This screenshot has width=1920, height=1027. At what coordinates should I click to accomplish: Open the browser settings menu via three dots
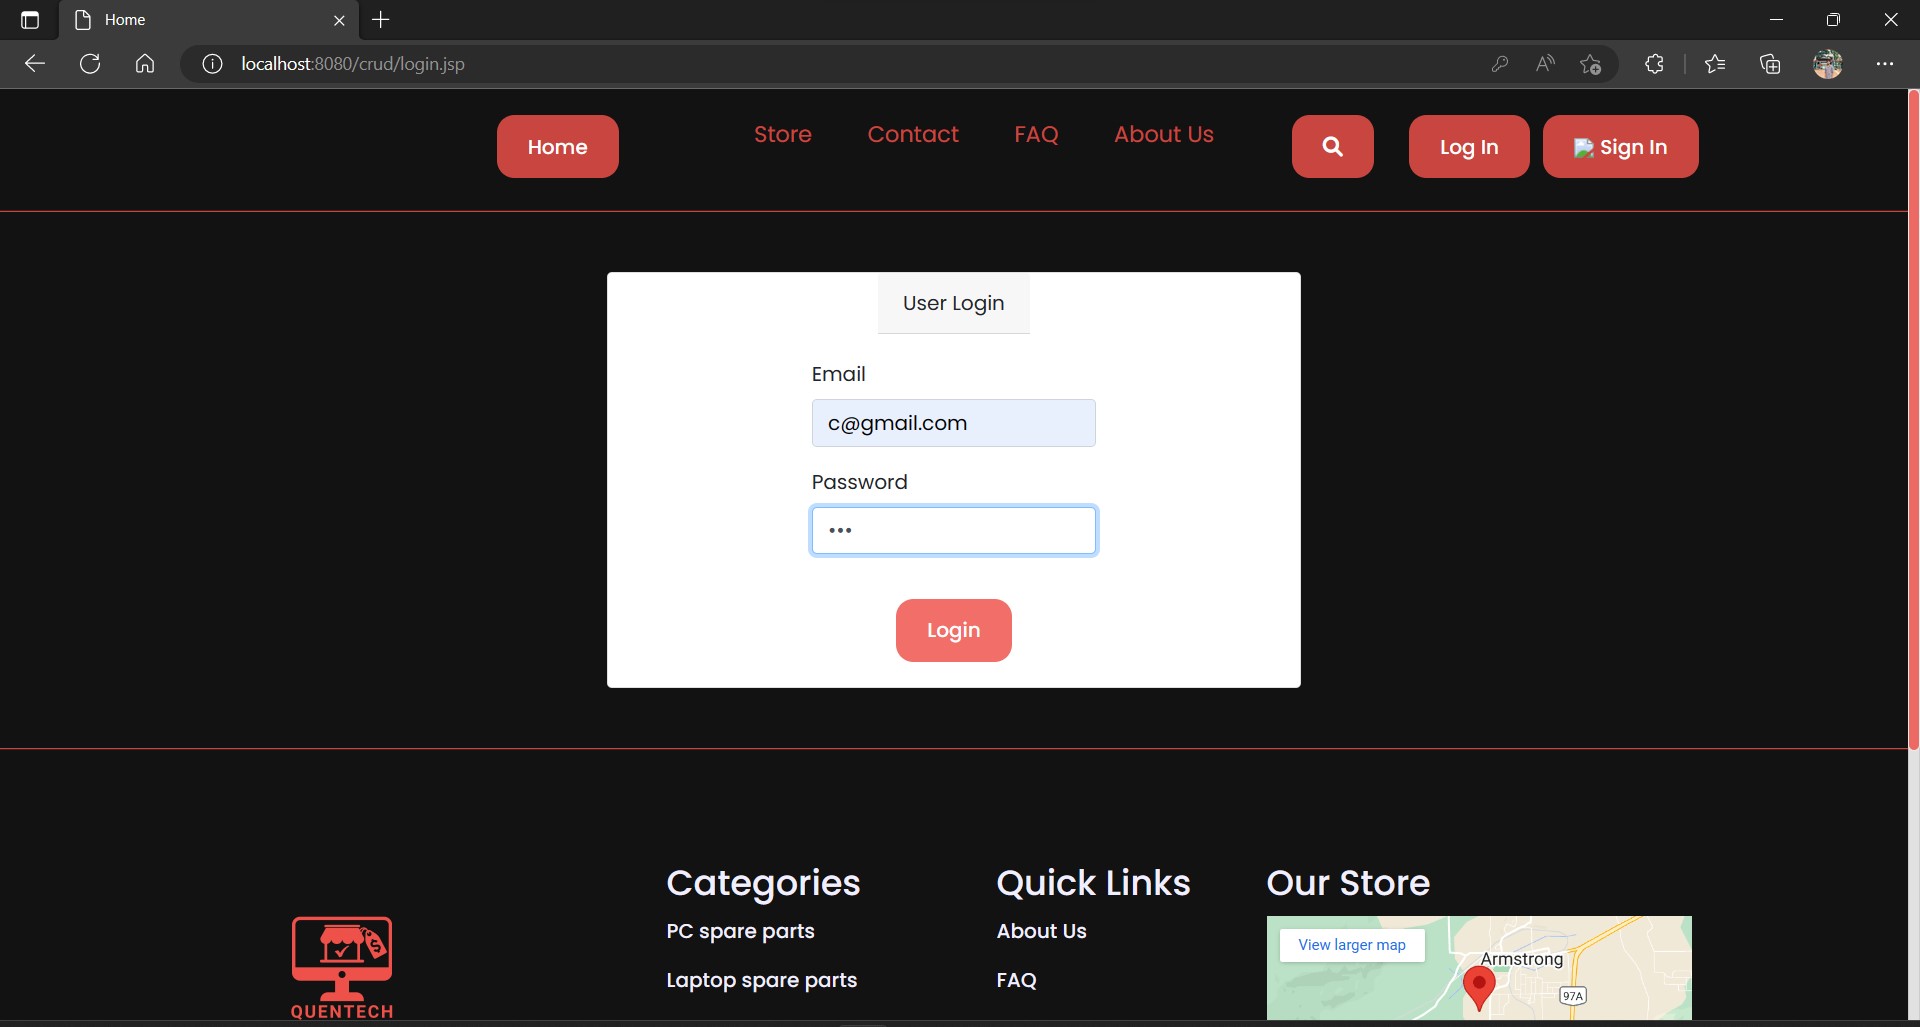tap(1886, 63)
